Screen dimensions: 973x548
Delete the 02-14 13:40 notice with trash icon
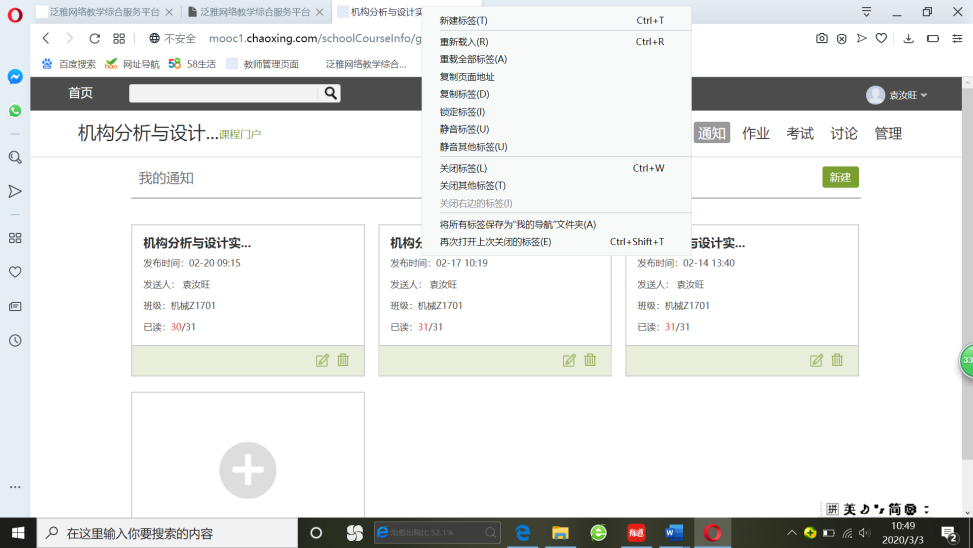pyautogui.click(x=837, y=360)
